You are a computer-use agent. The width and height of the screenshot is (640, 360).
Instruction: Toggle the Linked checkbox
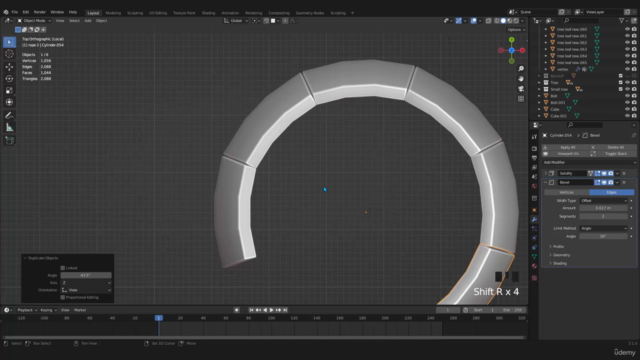(63, 268)
